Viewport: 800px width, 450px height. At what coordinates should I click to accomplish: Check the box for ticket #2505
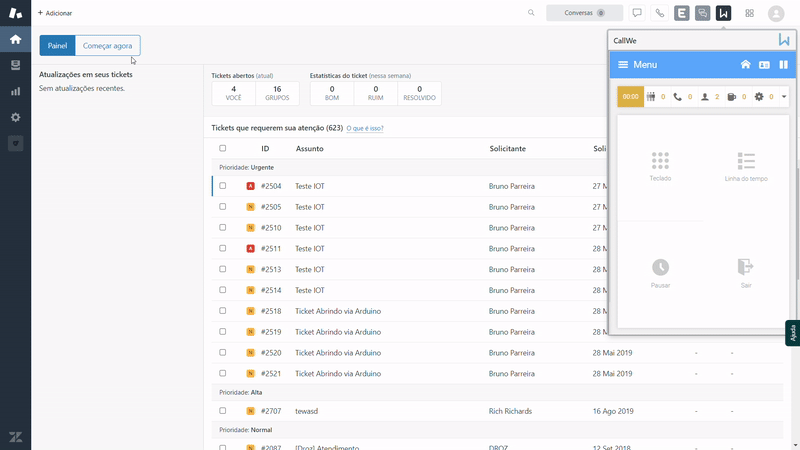[222, 207]
